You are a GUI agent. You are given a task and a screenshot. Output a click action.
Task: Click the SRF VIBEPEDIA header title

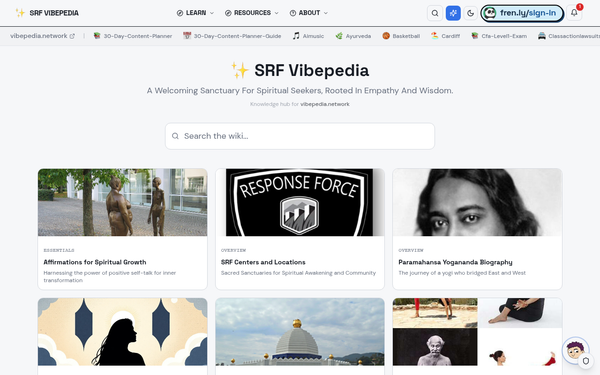(x=54, y=13)
